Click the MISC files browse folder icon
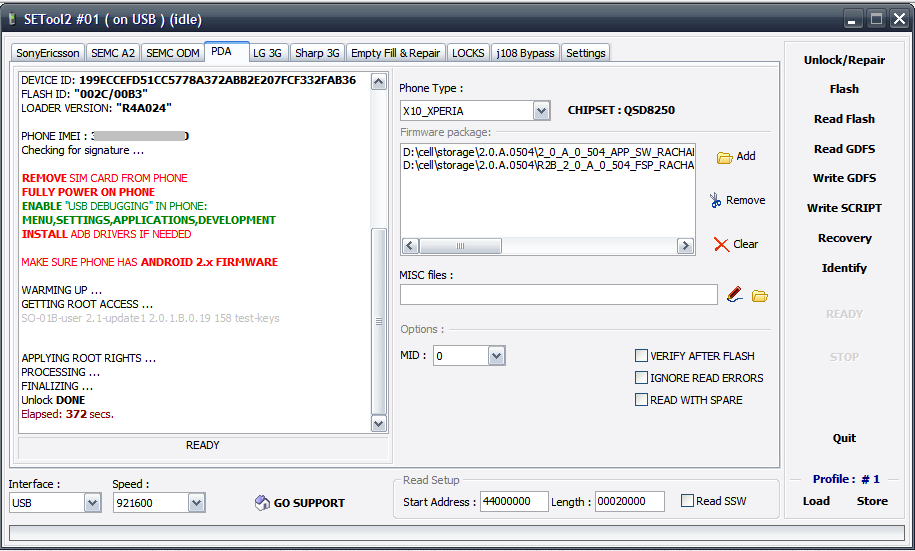Screen dimensions: 915x551 [x=759, y=296]
